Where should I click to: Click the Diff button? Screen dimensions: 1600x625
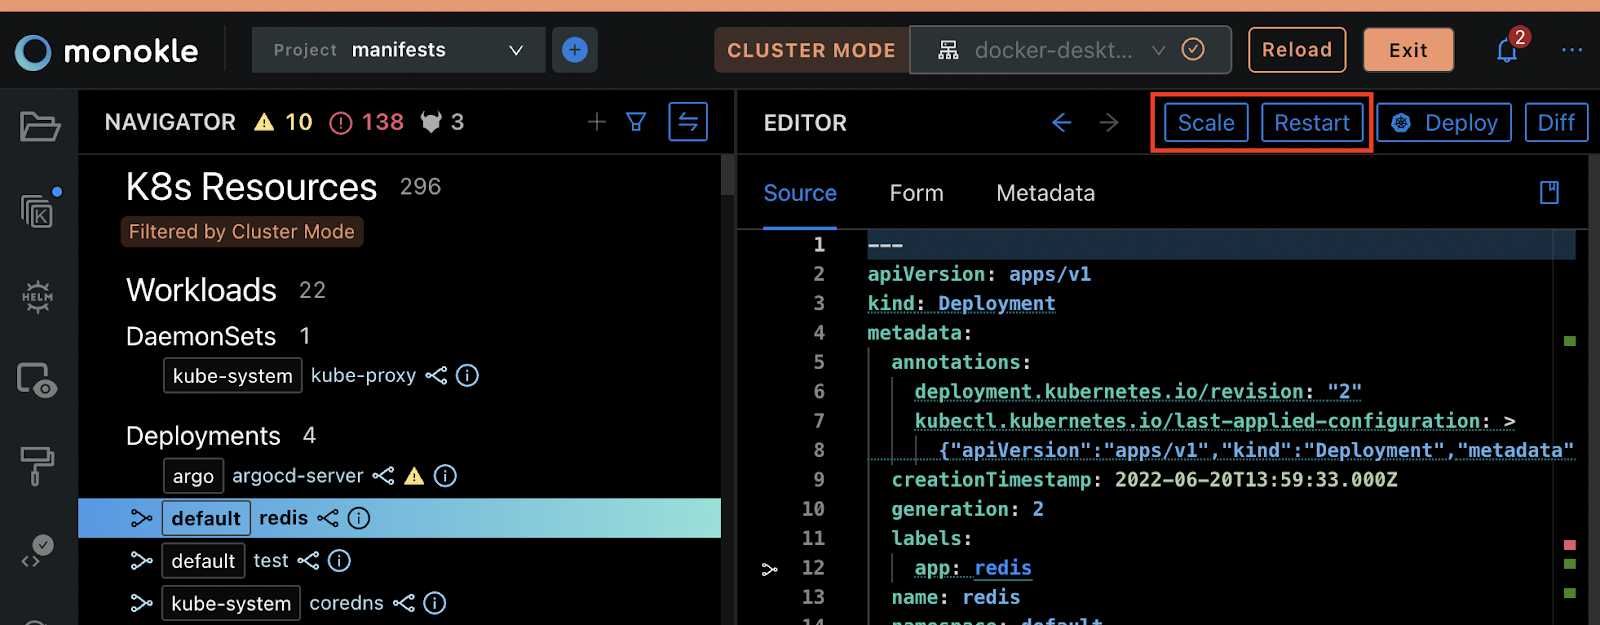tap(1556, 123)
